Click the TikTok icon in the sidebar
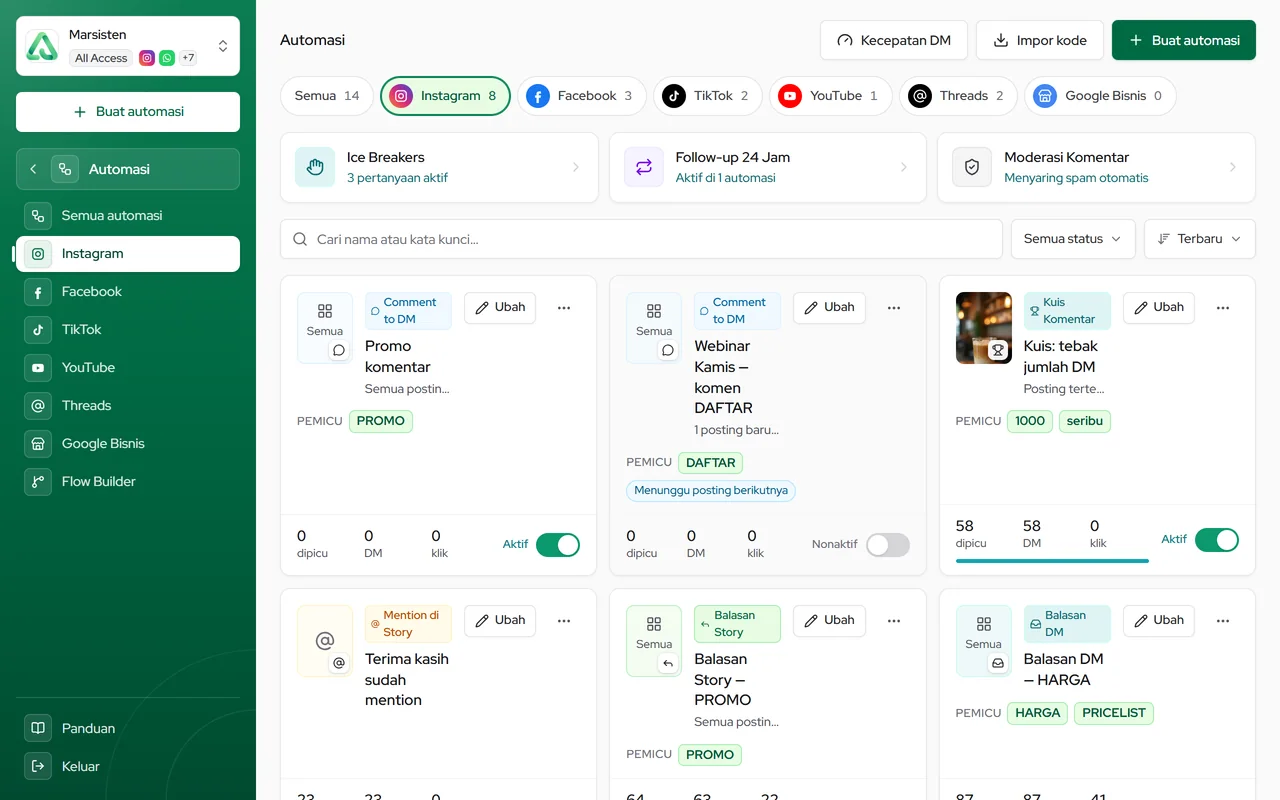 (38, 330)
